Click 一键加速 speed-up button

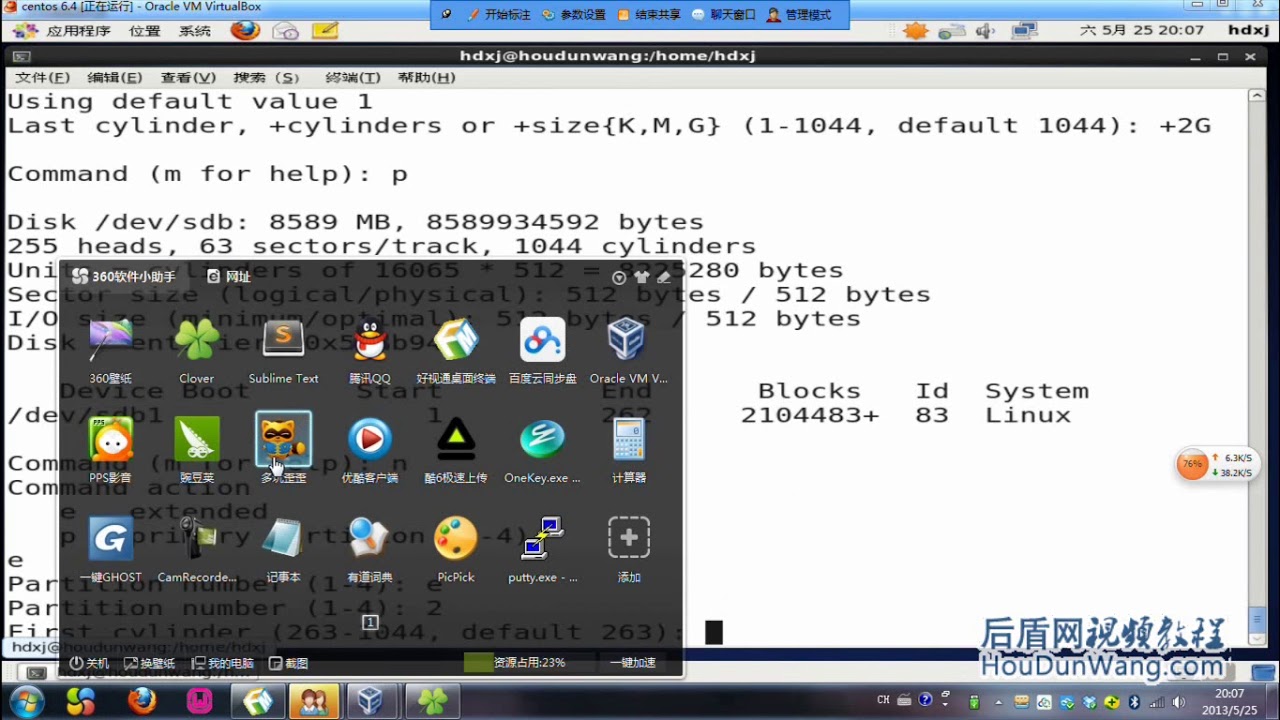click(633, 663)
